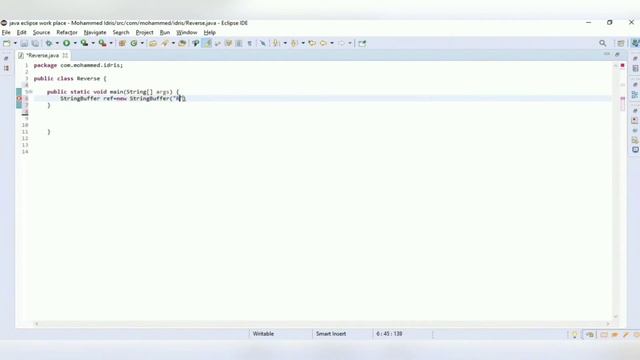The image size is (640, 360).
Task: Click the Save icon in toolbar
Action: pos(24,43)
